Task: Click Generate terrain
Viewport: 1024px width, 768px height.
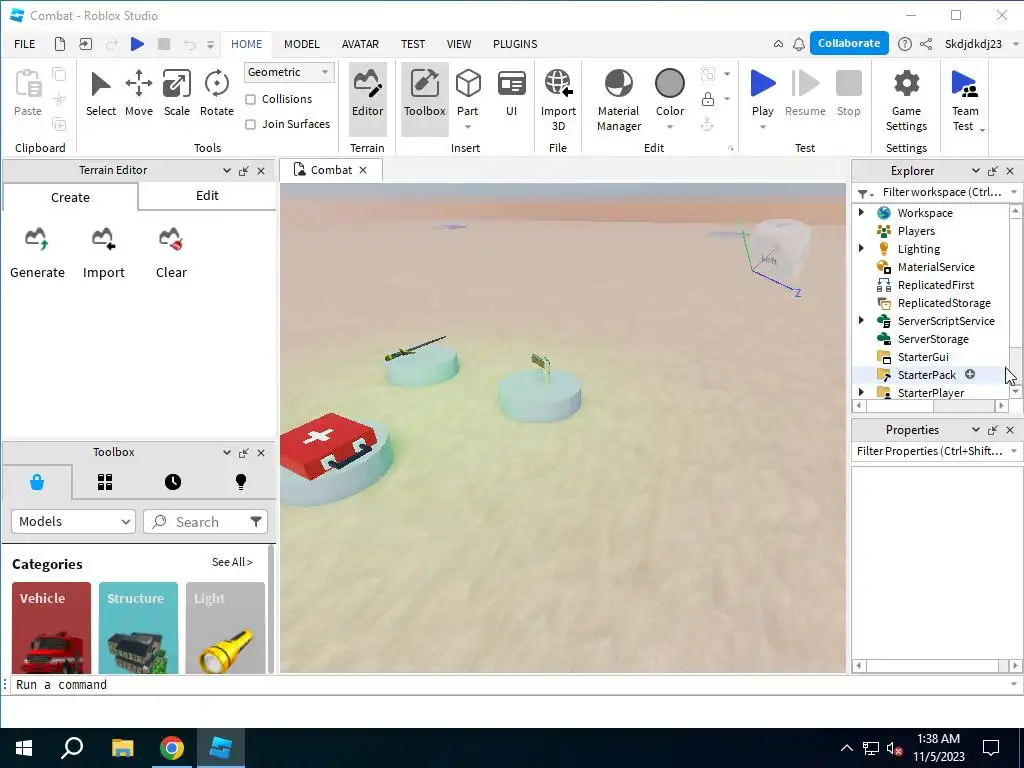Action: point(37,253)
